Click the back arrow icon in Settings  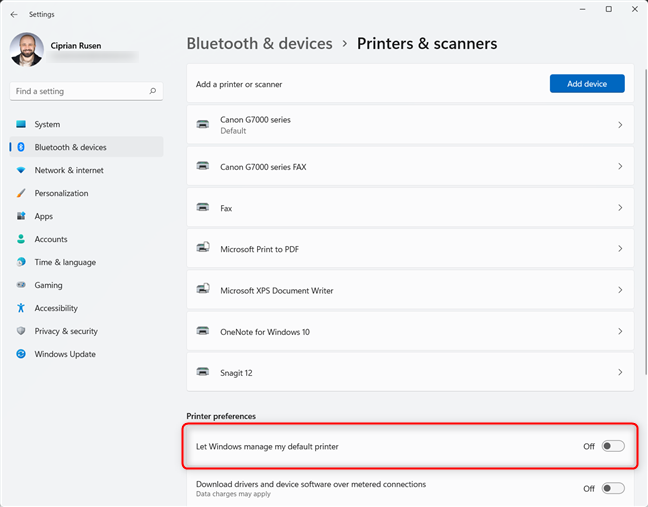pos(14,14)
